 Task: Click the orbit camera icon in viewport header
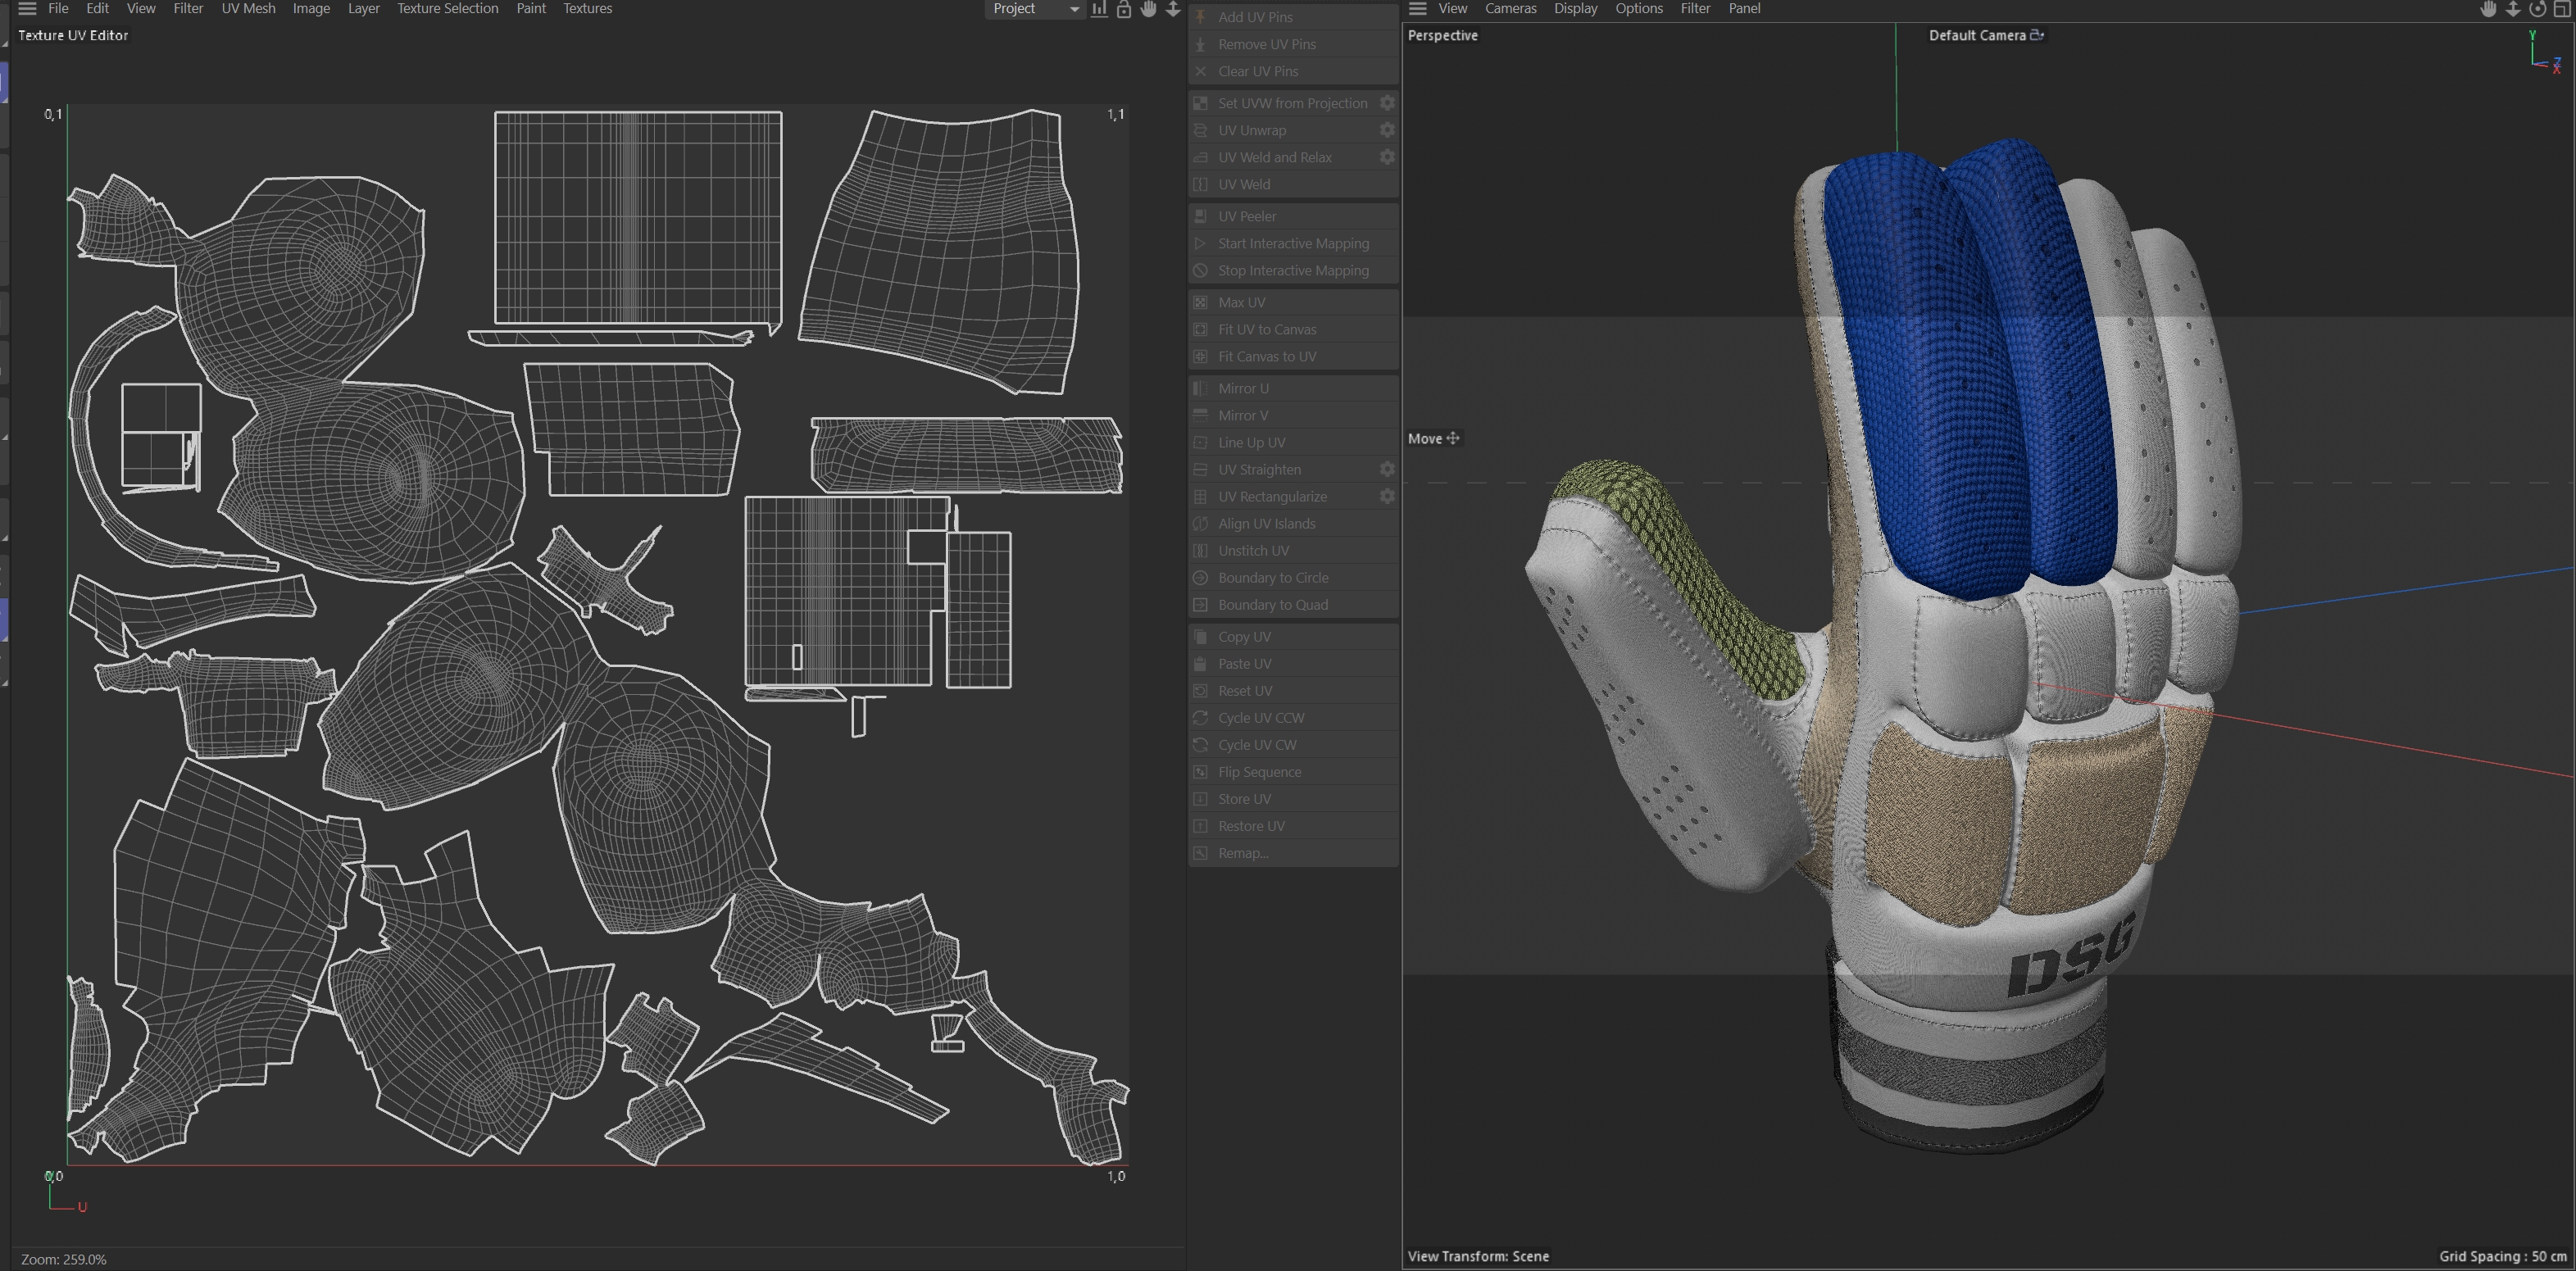[2537, 9]
